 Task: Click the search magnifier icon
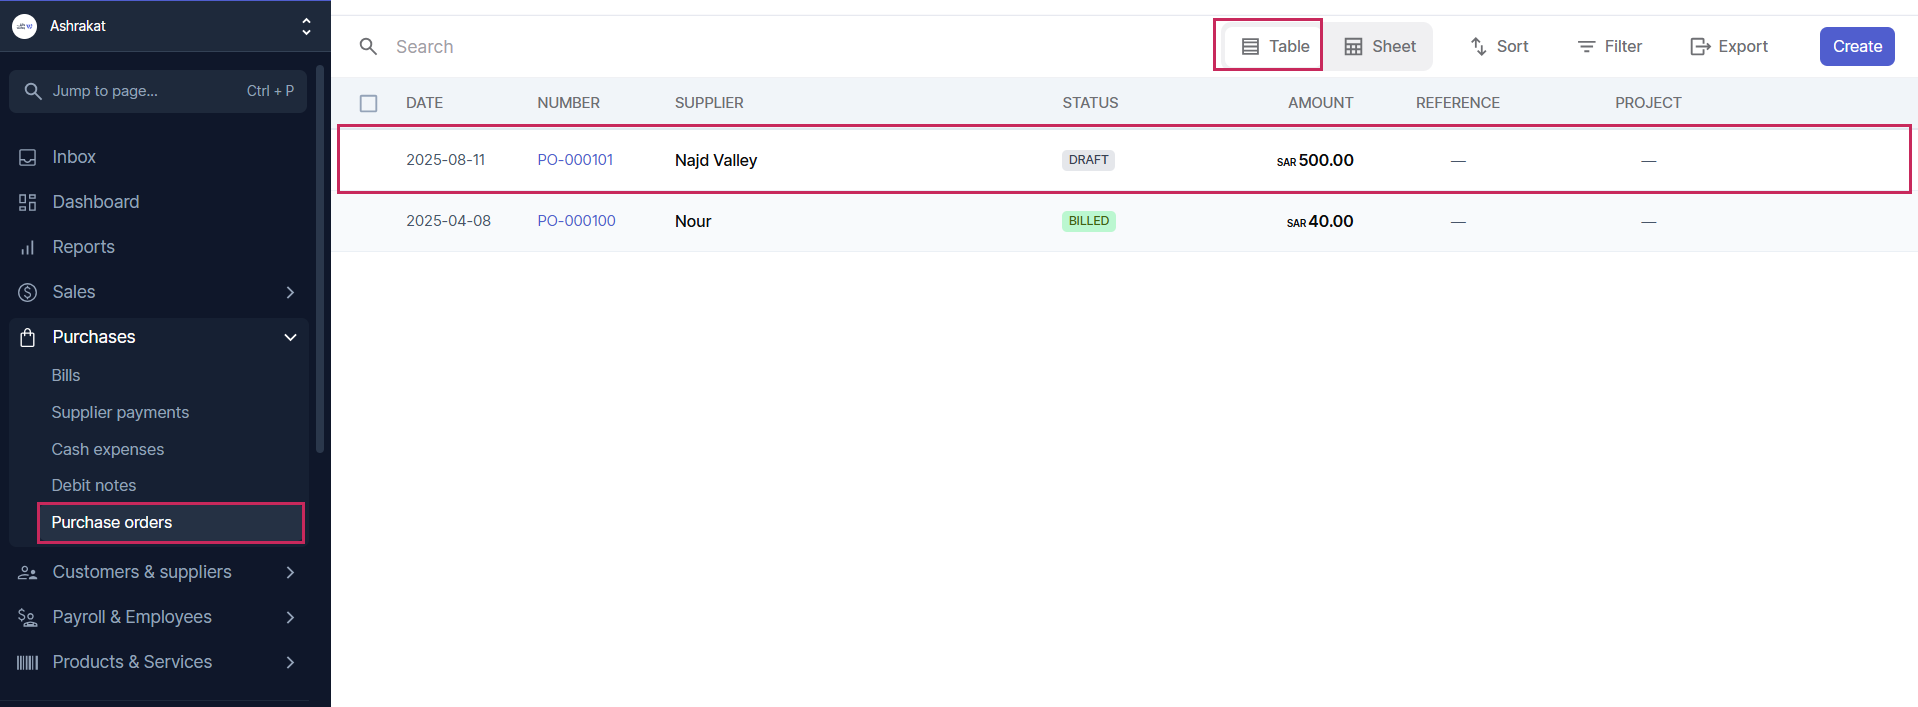[368, 47]
